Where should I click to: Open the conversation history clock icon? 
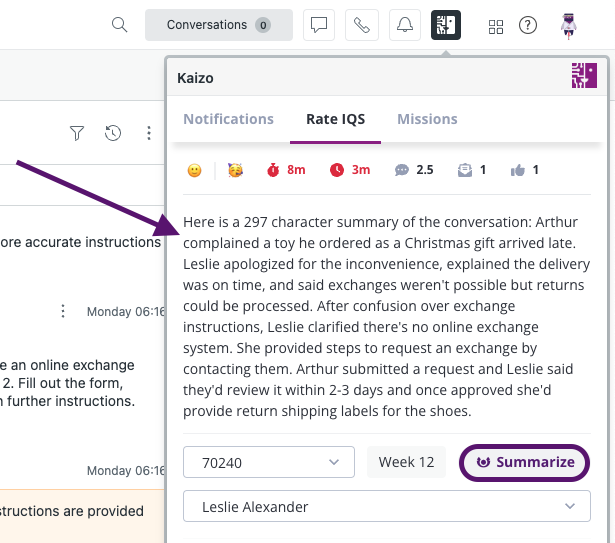coord(113,133)
